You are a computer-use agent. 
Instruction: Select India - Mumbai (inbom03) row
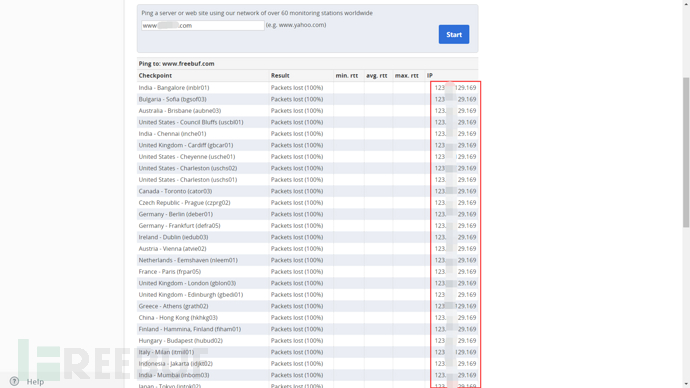pyautogui.click(x=307, y=375)
